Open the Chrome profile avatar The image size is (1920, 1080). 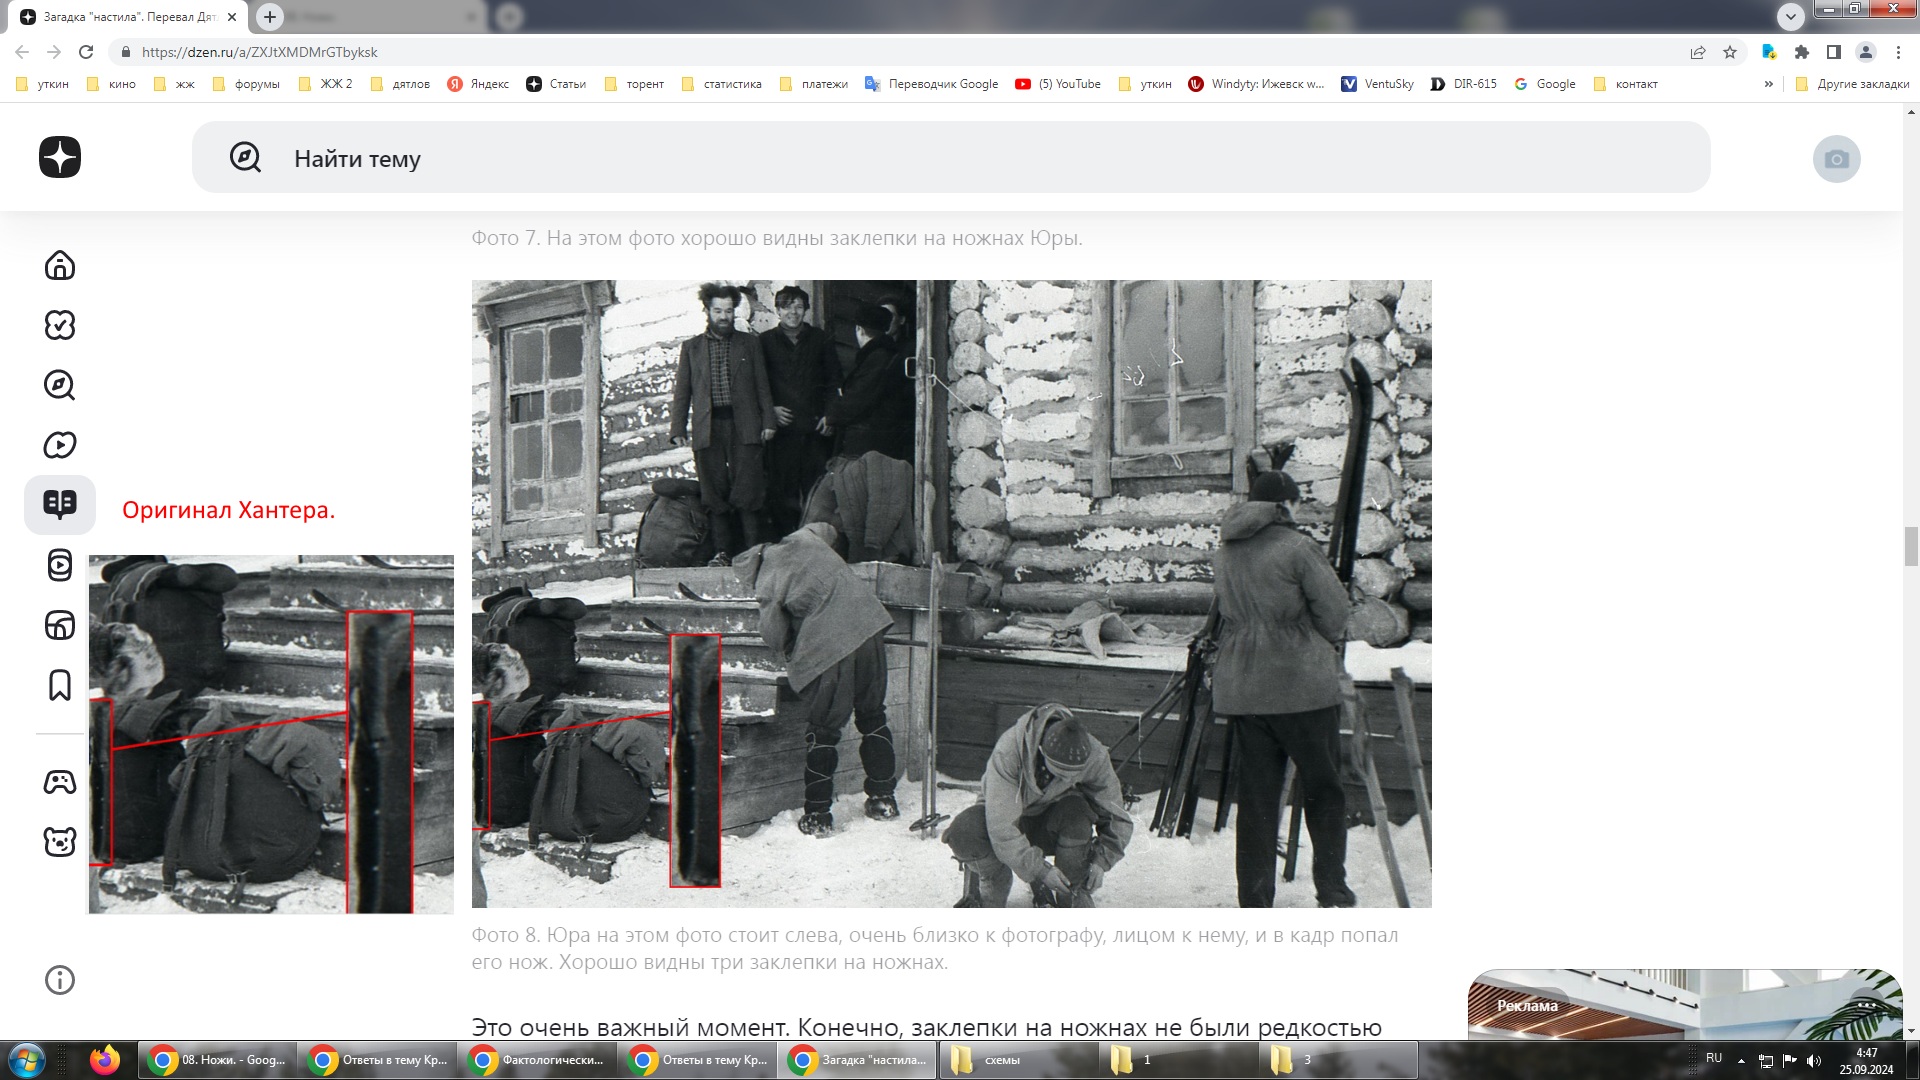[1866, 52]
